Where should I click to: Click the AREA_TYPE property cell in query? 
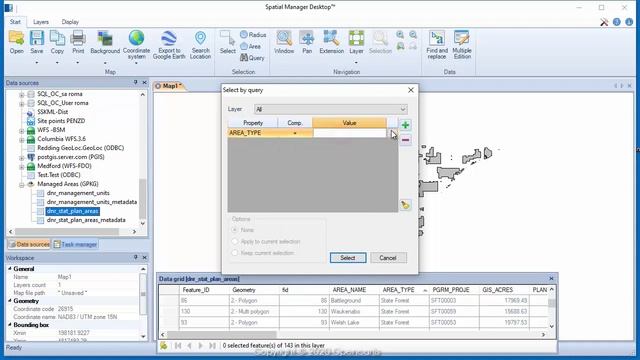pos(253,133)
